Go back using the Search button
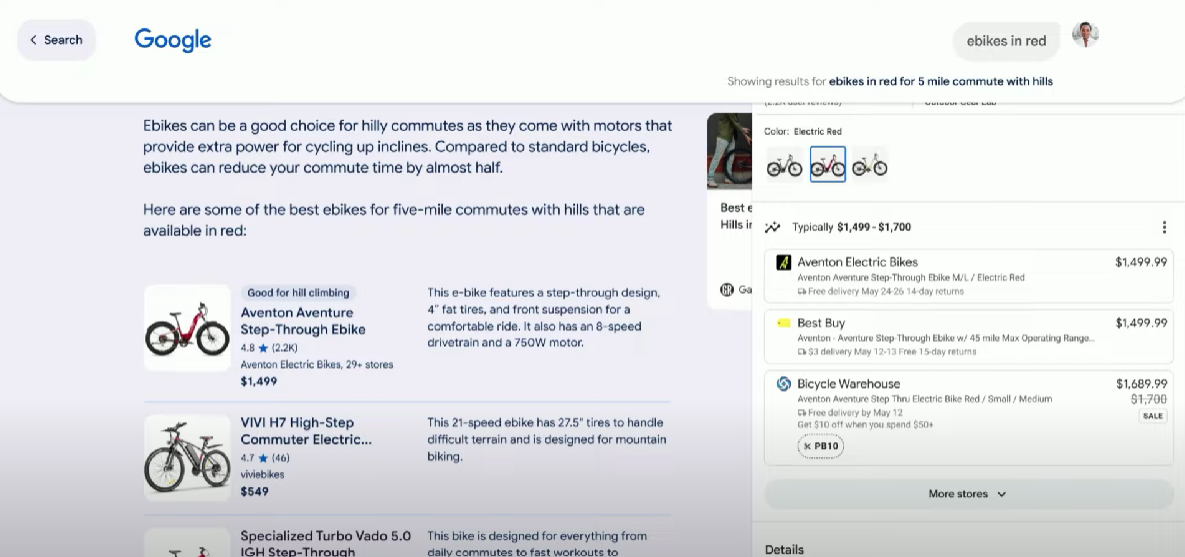The image size is (1185, 557). (56, 40)
